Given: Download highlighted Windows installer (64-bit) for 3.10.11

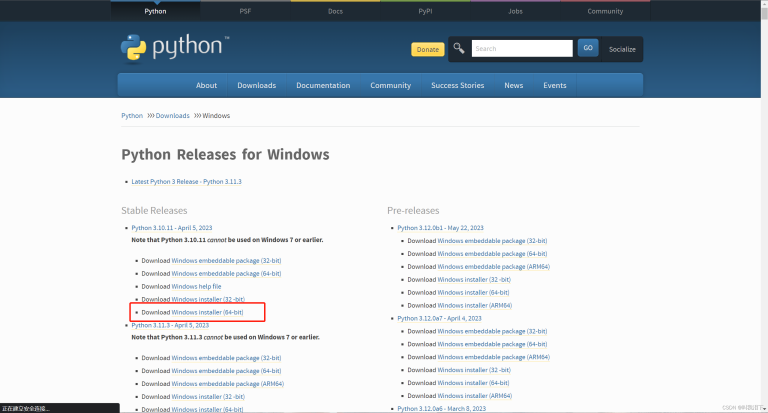Looking at the screenshot, I should [207, 312].
